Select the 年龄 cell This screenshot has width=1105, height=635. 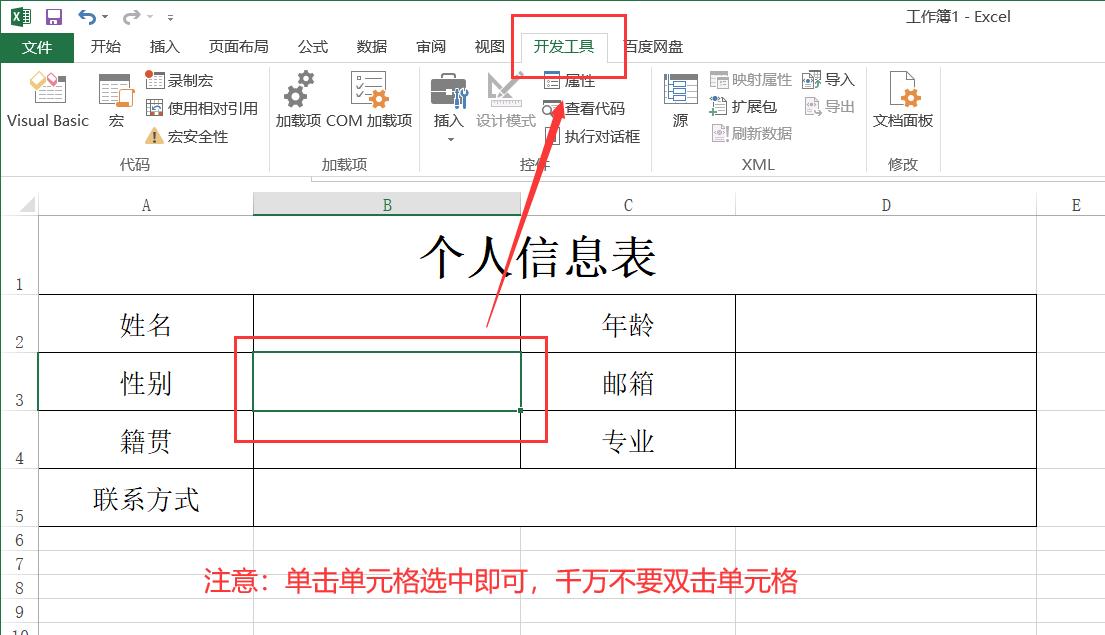point(628,323)
